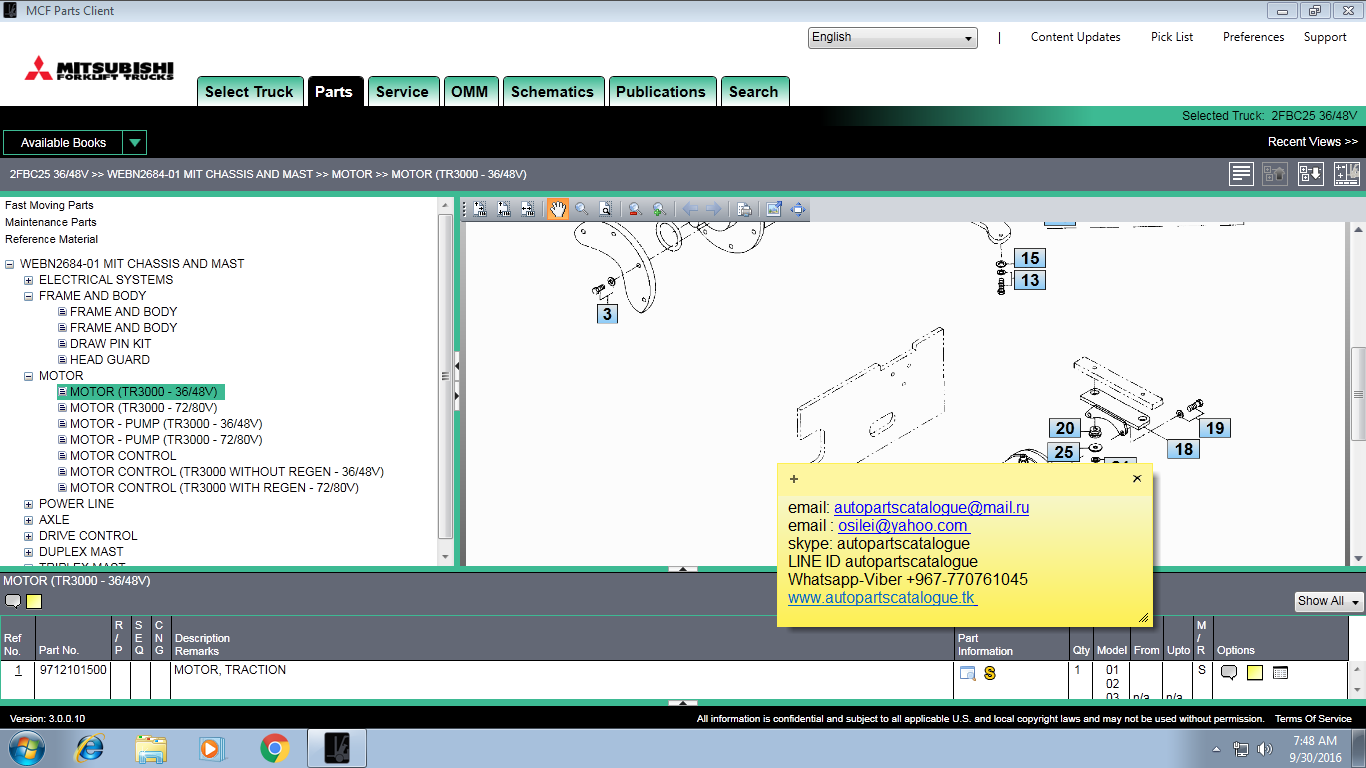This screenshot has height=768, width=1366.
Task: Collapse the FRAME AND BODY node
Action: 29,296
